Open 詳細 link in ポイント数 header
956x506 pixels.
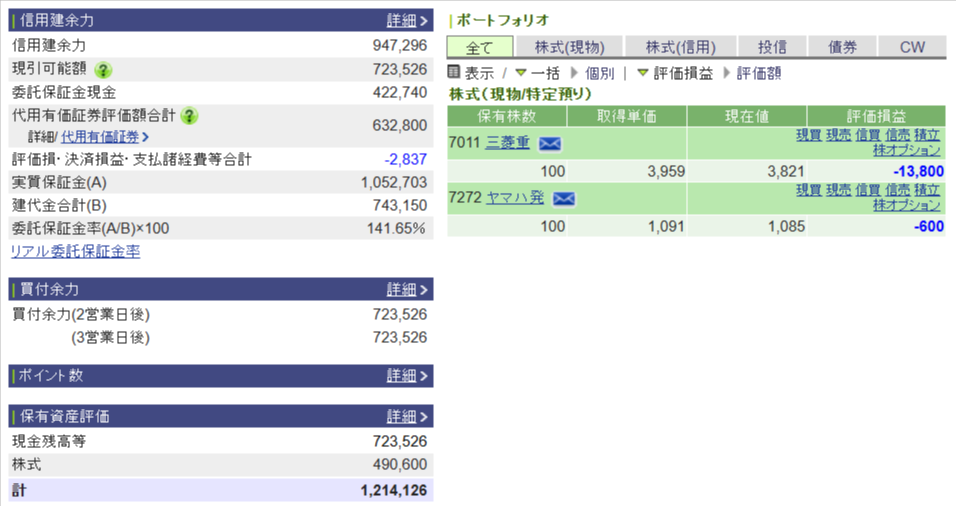(x=407, y=376)
